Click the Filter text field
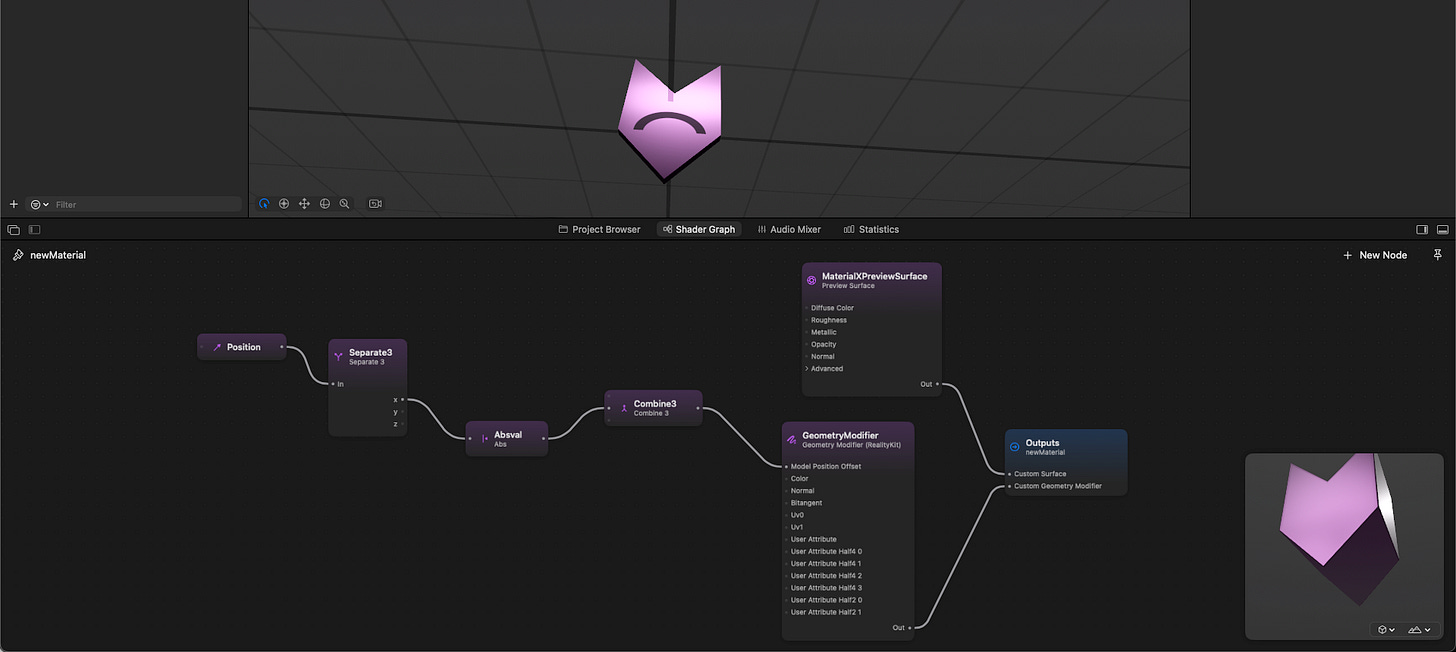Viewport: 1456px width, 652px height. click(x=147, y=204)
